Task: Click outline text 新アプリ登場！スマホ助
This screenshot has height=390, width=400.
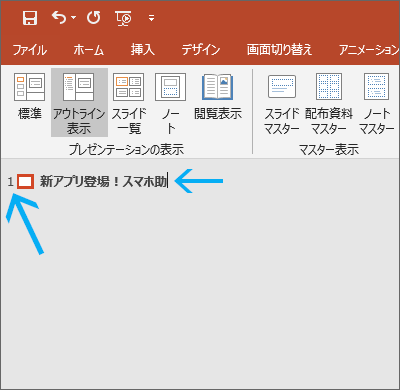Action: pyautogui.click(x=104, y=182)
